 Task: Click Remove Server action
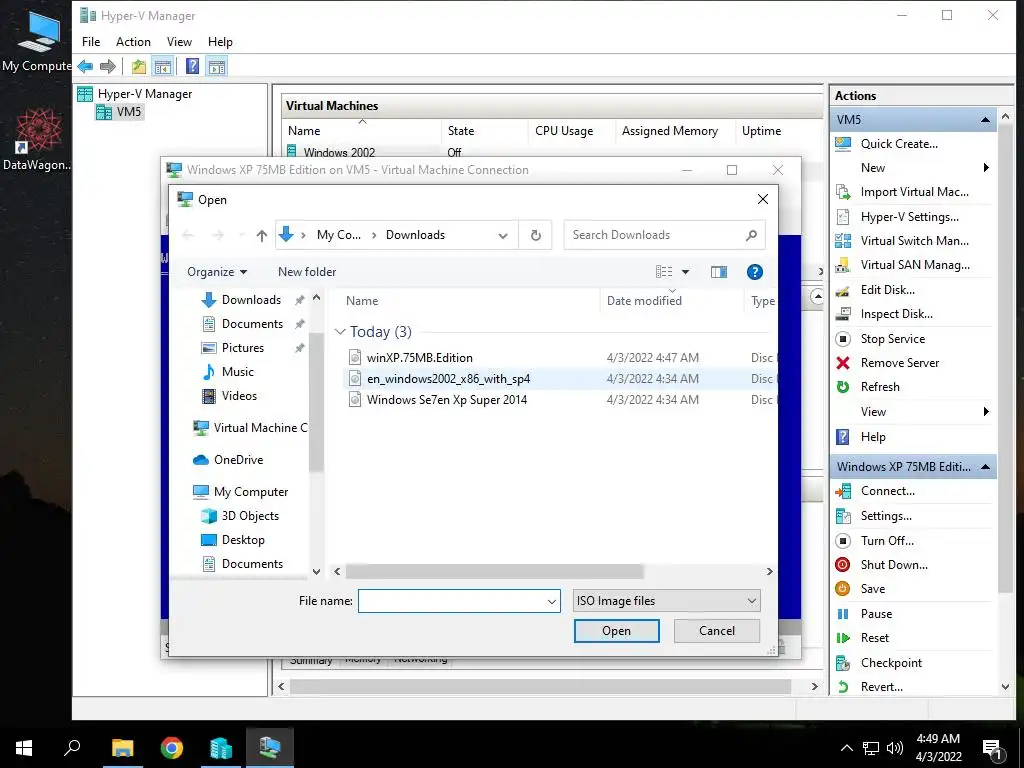tap(899, 363)
